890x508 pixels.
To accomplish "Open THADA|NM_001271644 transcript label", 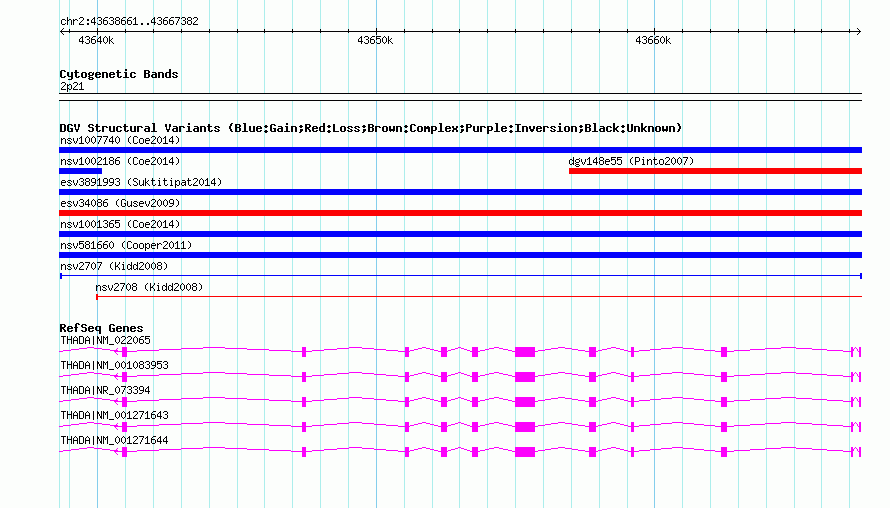I will pyautogui.click(x=114, y=440).
